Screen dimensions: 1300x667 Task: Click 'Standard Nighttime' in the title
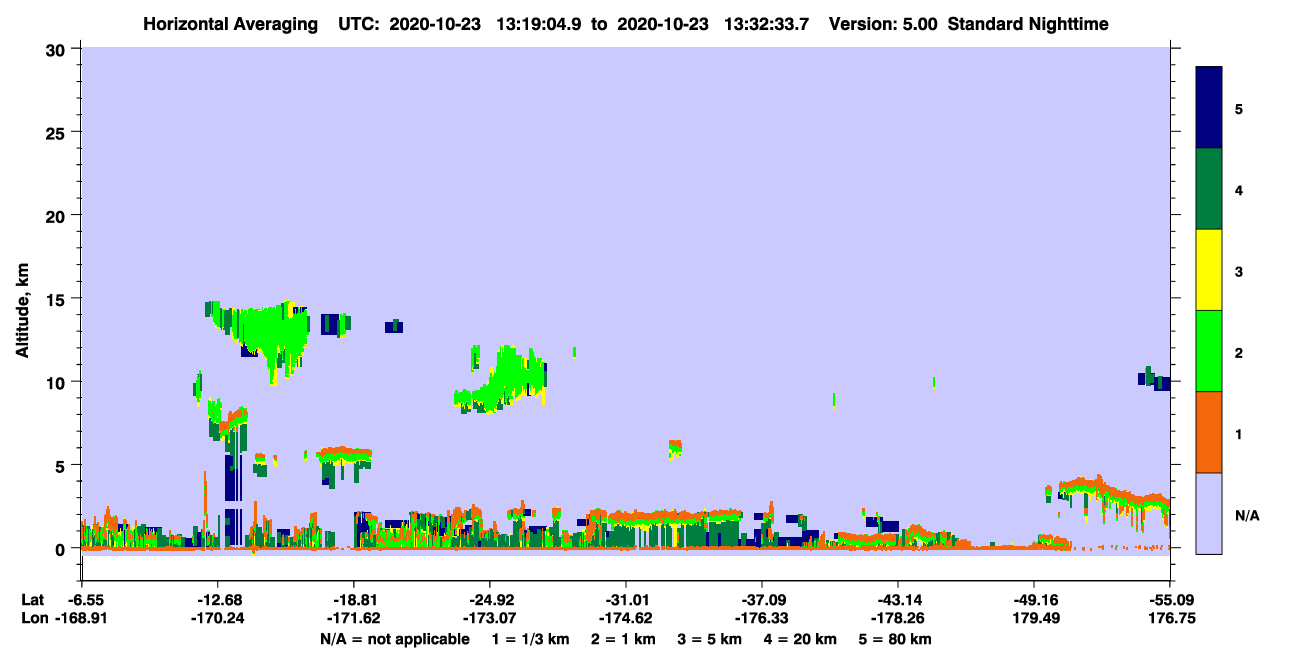(x=1028, y=23)
